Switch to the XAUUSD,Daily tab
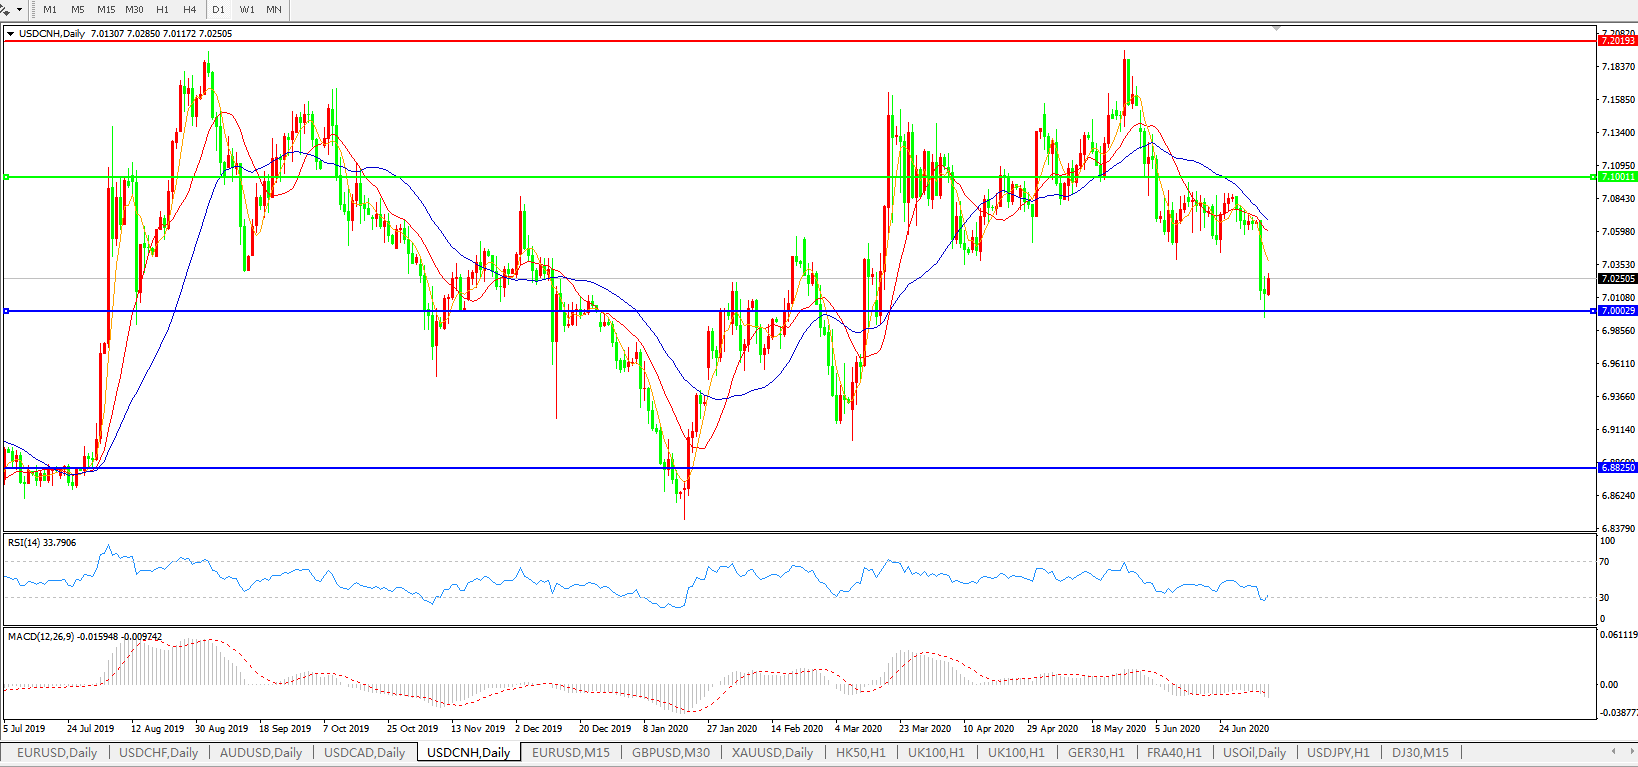The image size is (1638, 767). coord(772,752)
